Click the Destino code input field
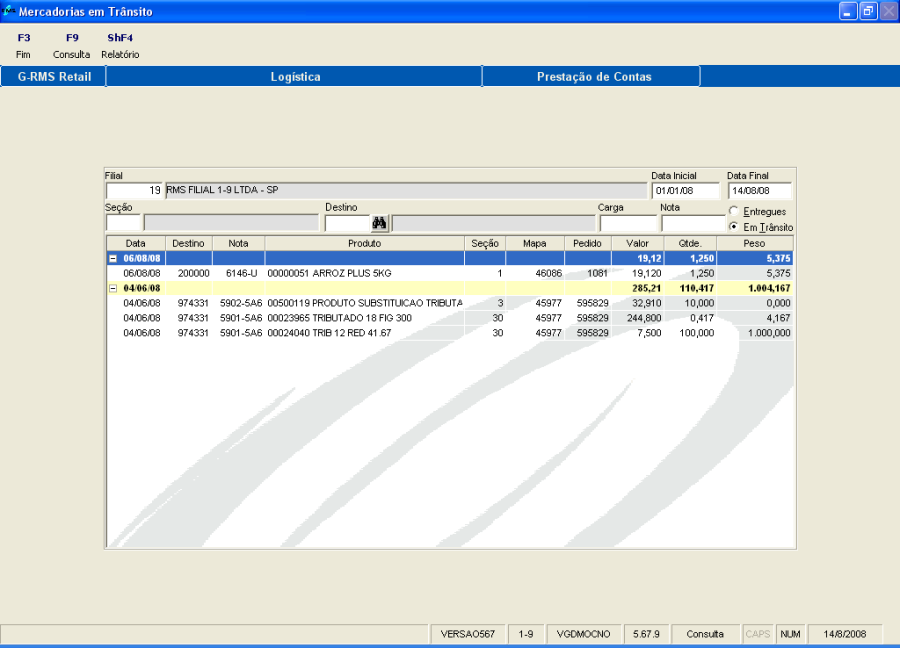 click(347, 223)
